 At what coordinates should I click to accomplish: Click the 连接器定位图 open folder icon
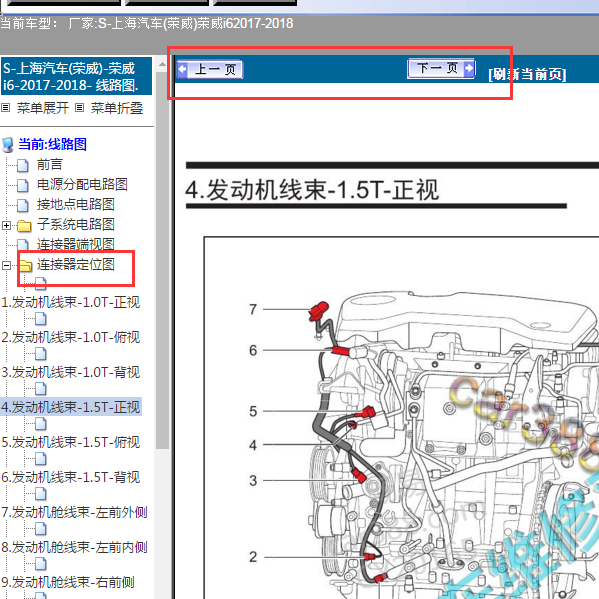coord(25,265)
